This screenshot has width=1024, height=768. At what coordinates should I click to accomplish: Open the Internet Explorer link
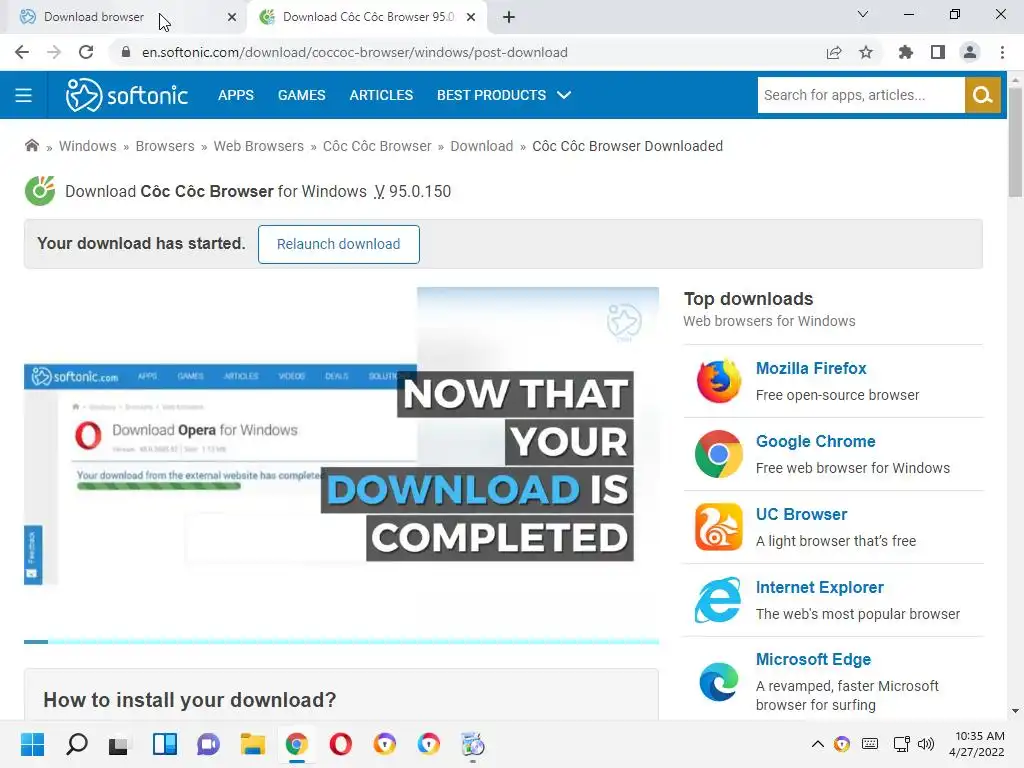pos(820,587)
